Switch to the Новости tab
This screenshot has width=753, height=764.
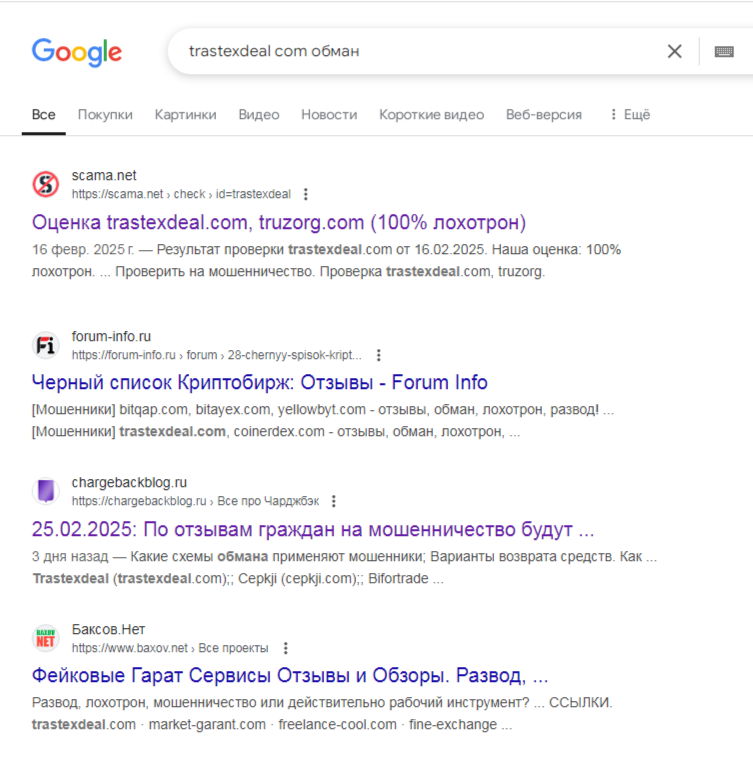[329, 115]
